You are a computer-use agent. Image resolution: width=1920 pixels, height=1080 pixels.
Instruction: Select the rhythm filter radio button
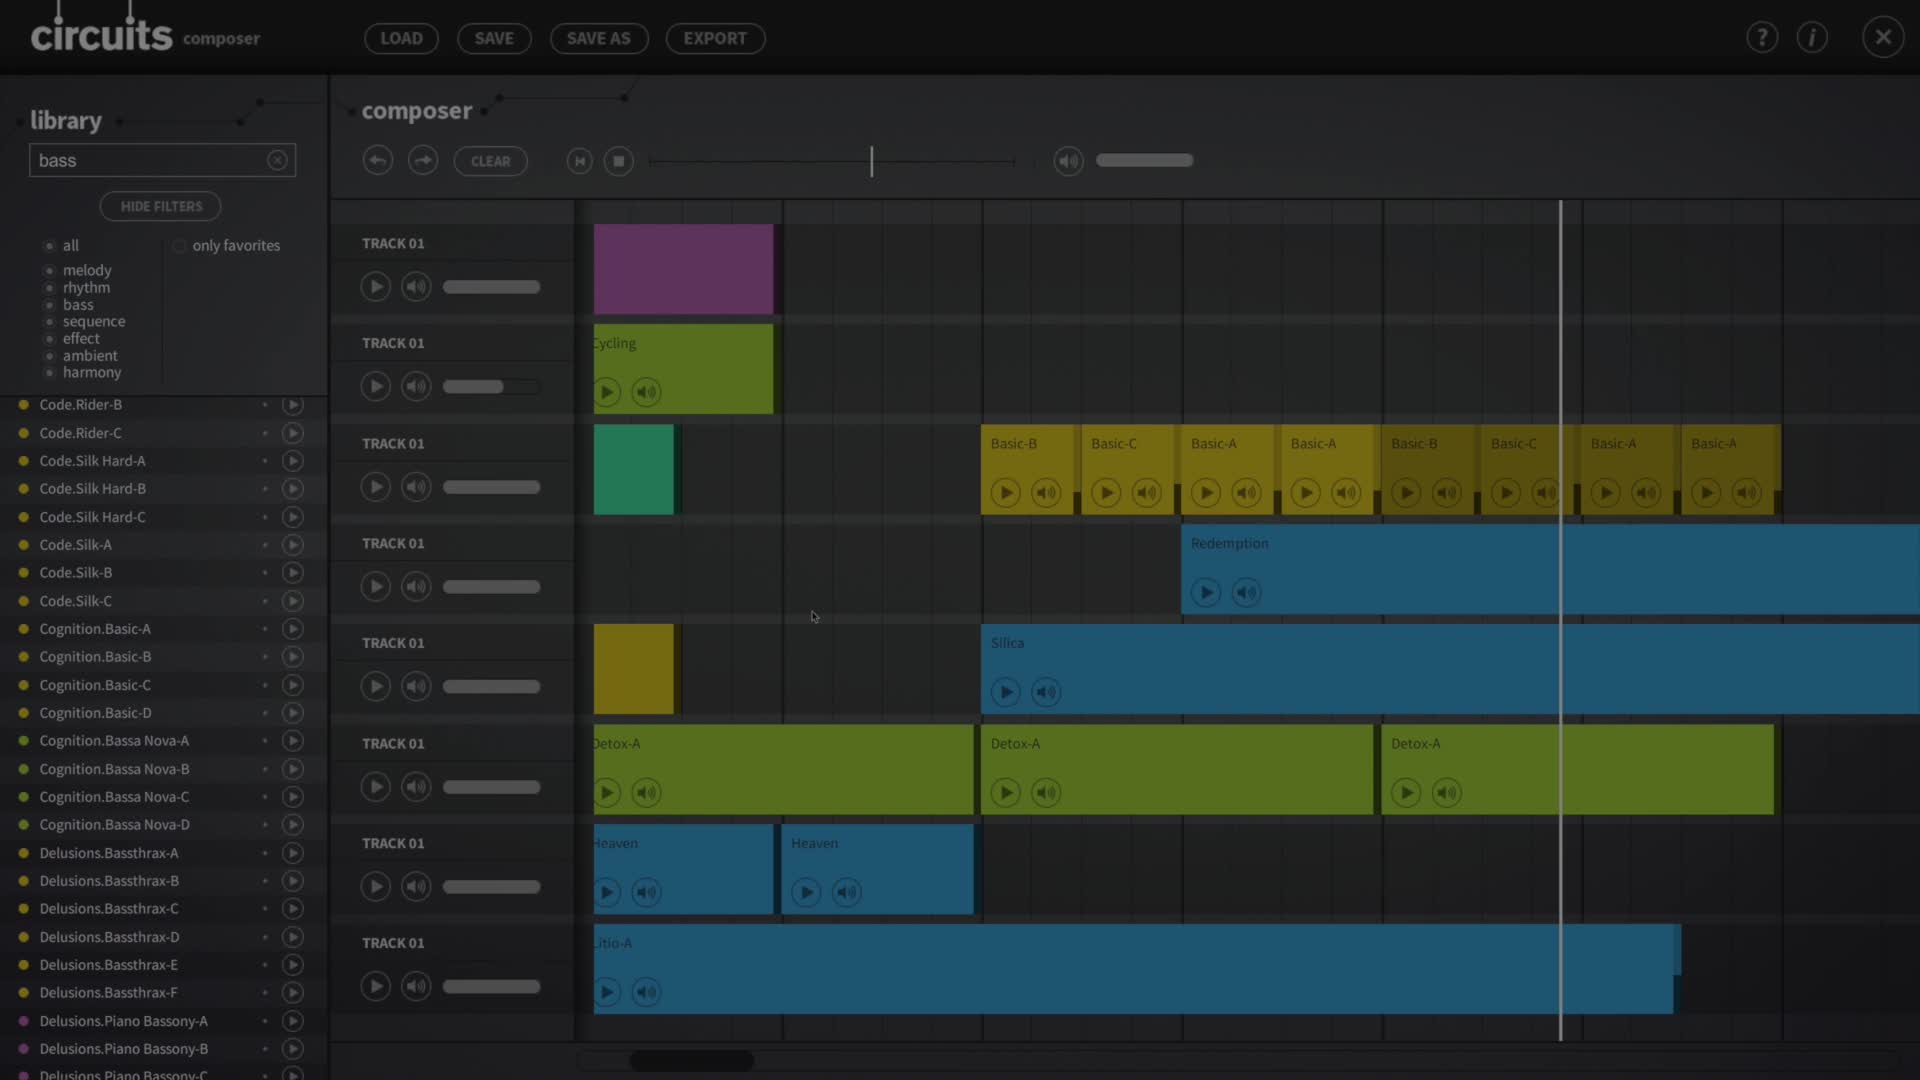(x=49, y=288)
